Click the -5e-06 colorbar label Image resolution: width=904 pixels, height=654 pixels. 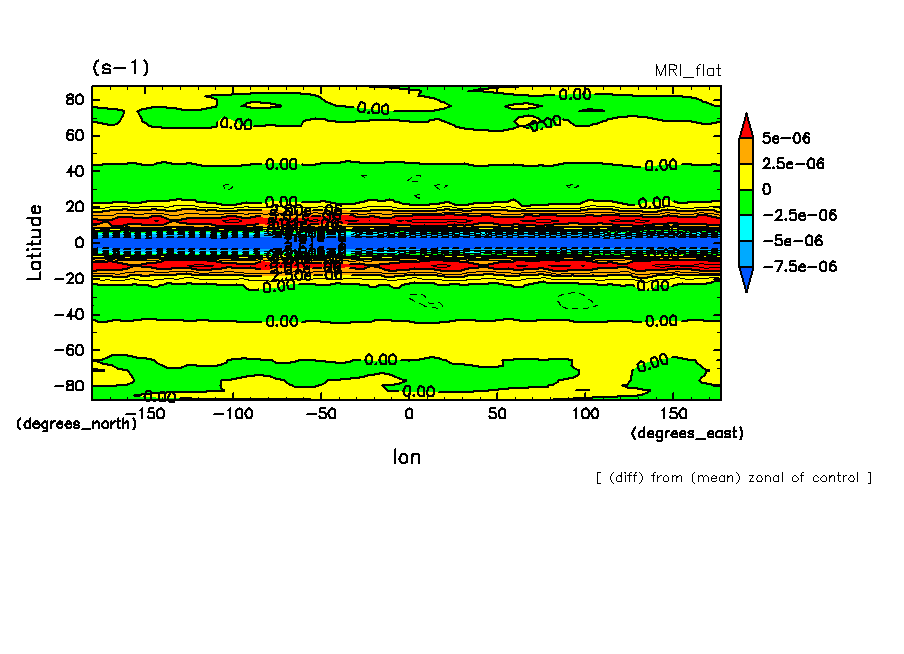[x=792, y=240]
